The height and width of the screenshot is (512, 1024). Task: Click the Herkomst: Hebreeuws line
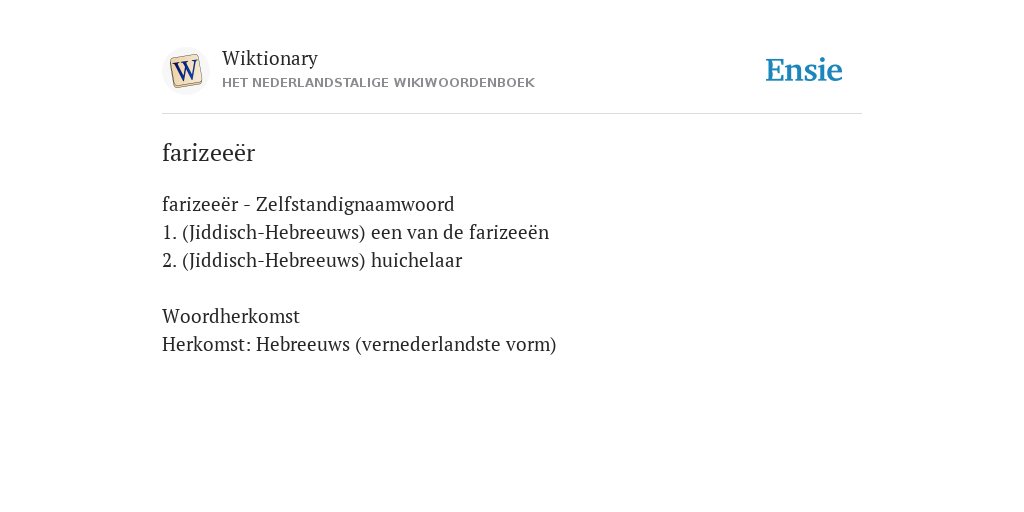tap(359, 345)
